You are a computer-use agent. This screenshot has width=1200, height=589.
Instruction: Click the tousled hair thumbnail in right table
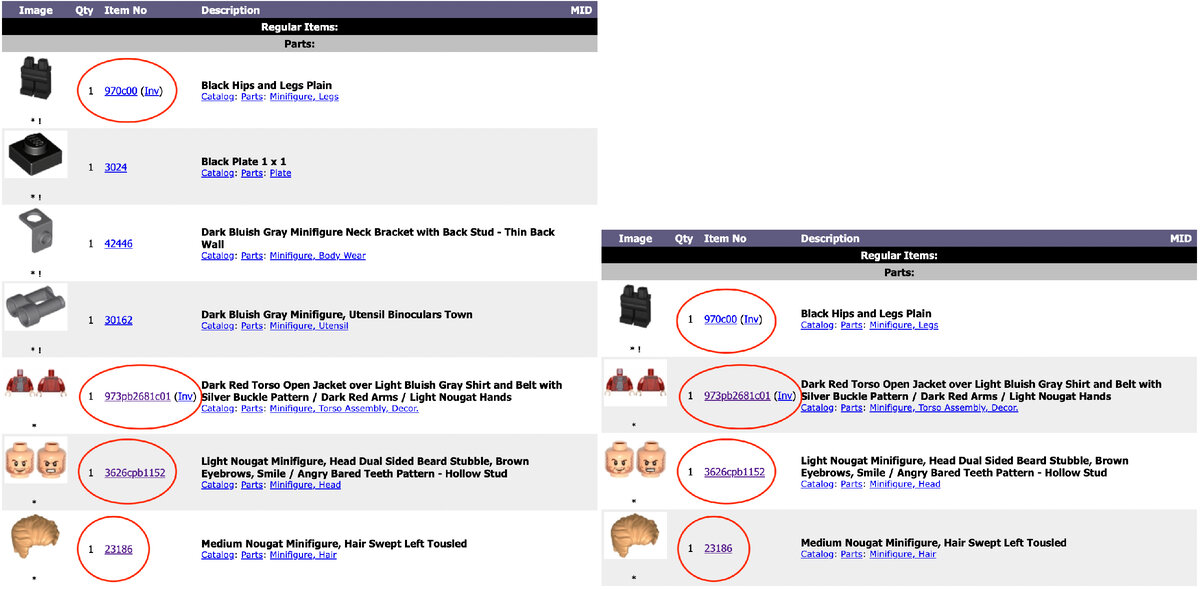636,536
